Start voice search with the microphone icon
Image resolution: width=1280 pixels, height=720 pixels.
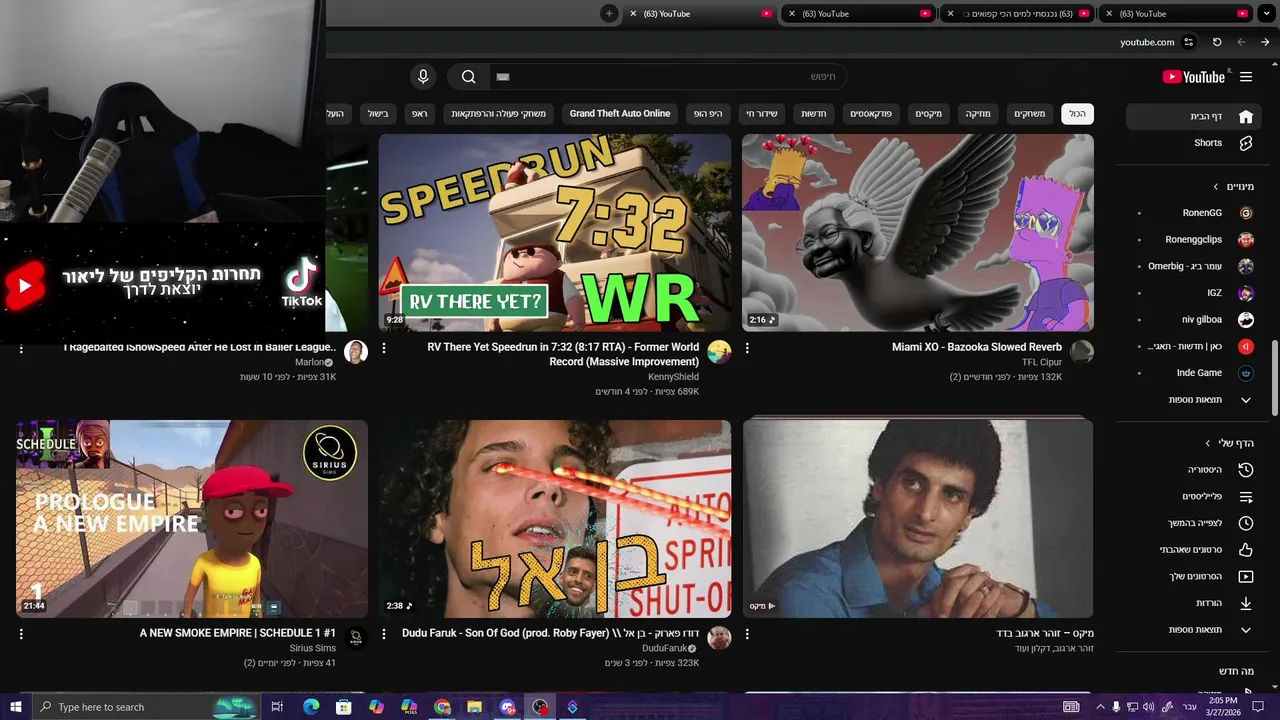(423, 77)
